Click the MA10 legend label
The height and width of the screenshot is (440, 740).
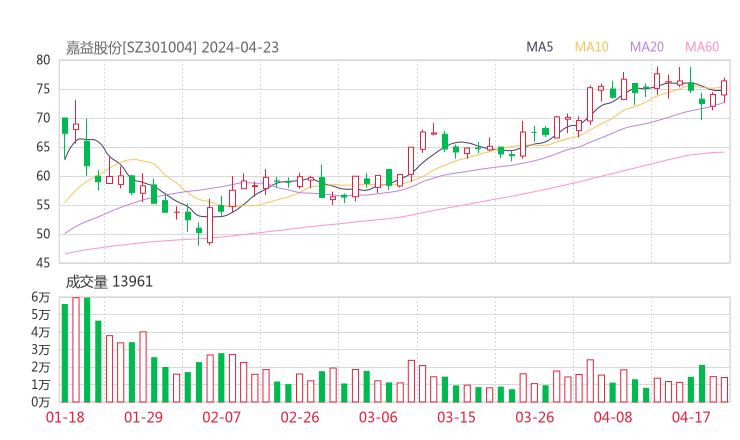591,47
